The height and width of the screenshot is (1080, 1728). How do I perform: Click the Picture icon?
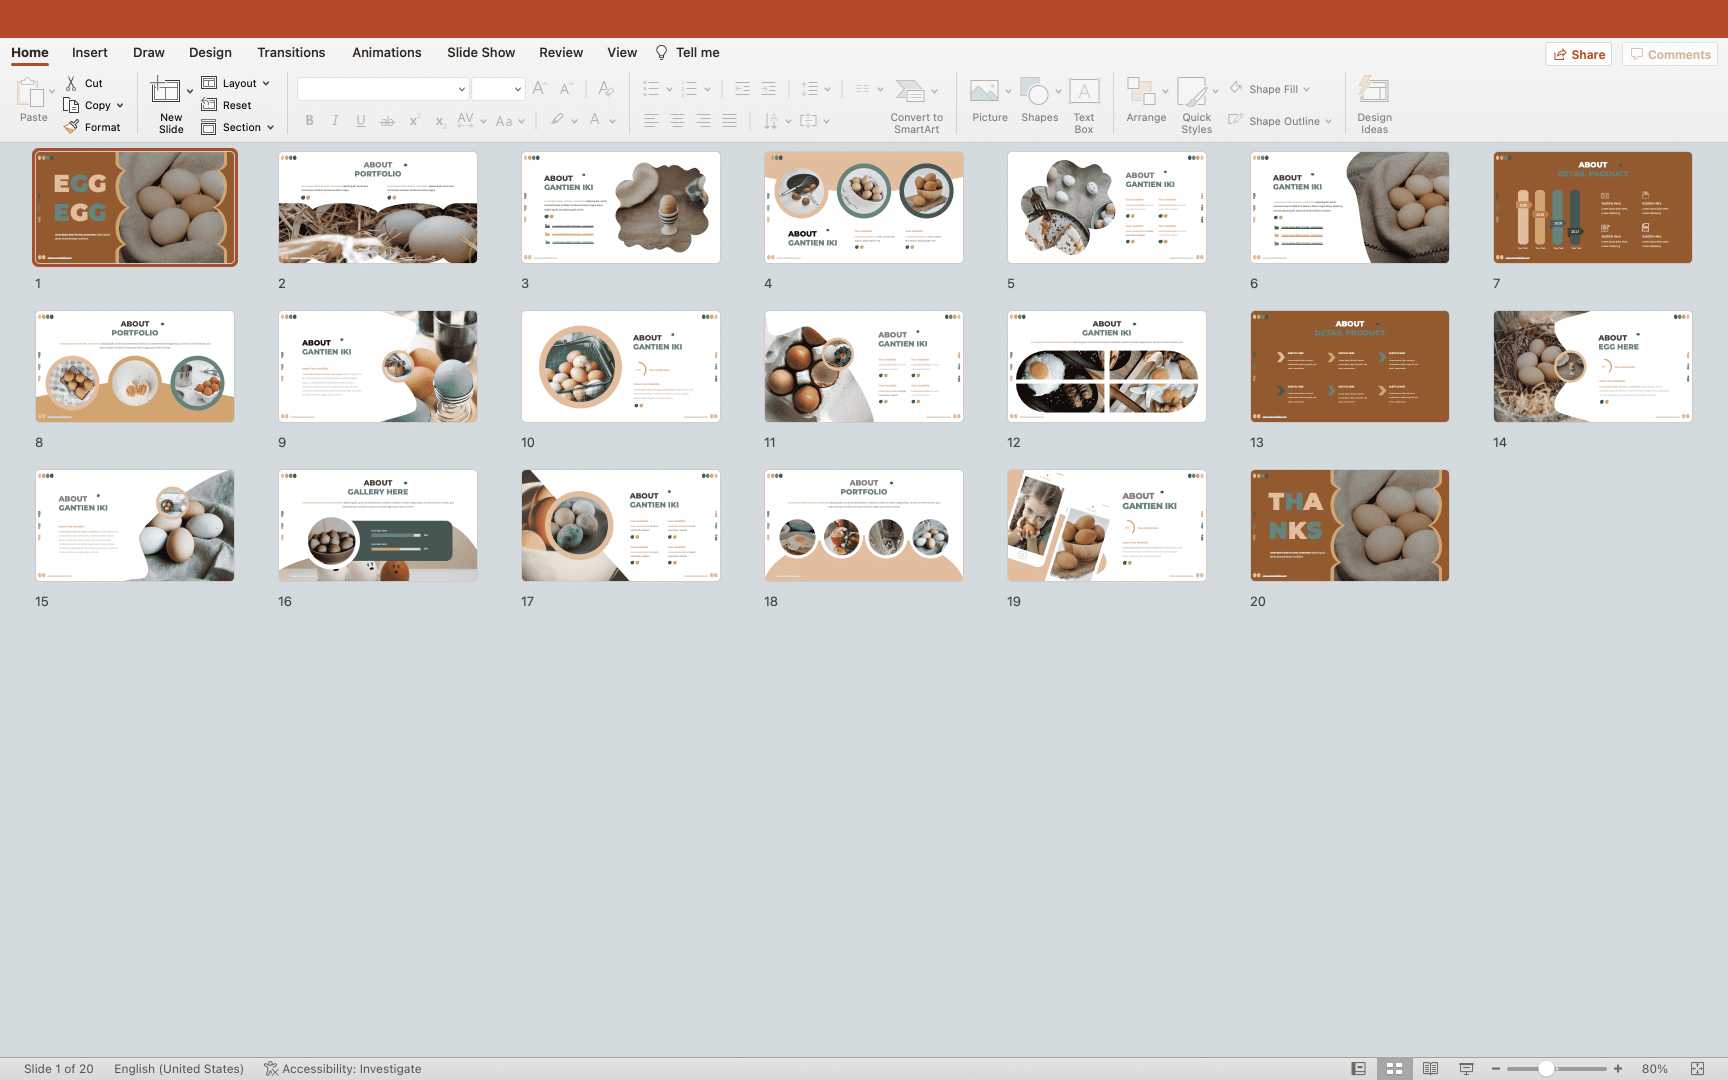(984, 92)
